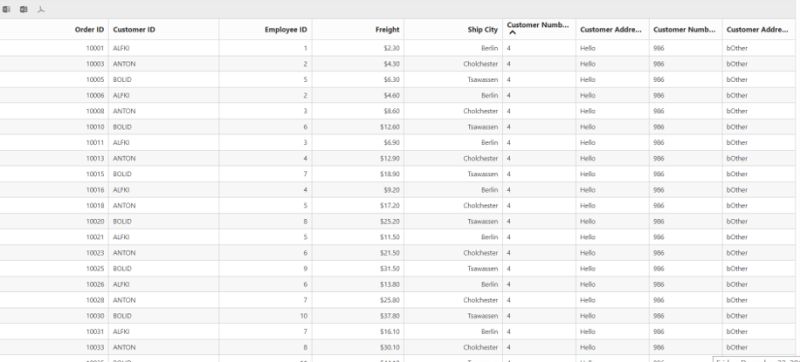Click the Freight value $21.50
800x362 pixels.
[x=390, y=253]
